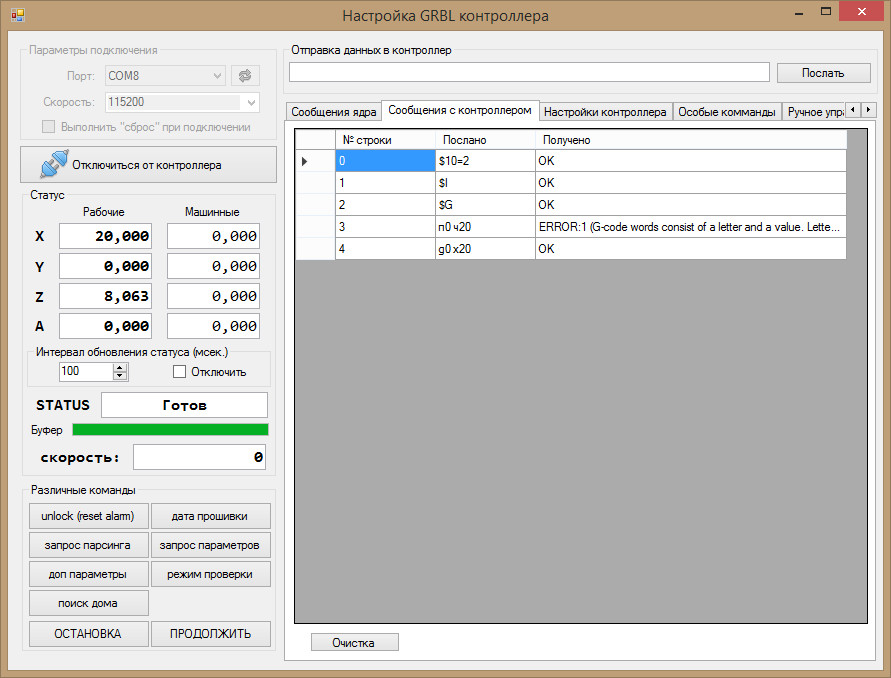Click the 'ERROR:1 (G-code words...' received cell
This screenshot has height=678, width=891.
coord(691,227)
